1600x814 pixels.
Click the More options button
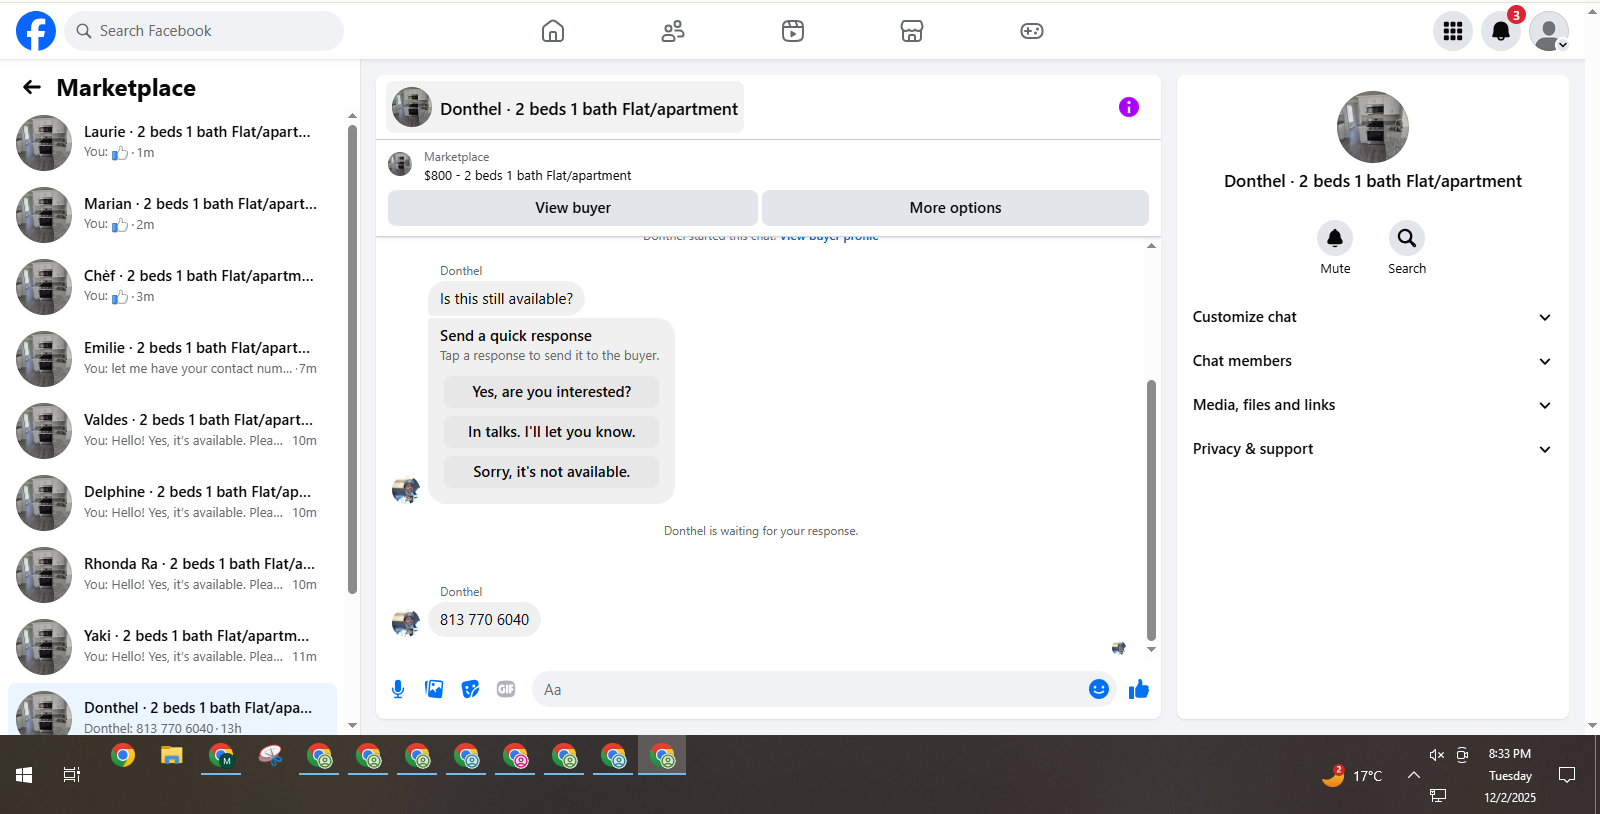click(x=955, y=208)
